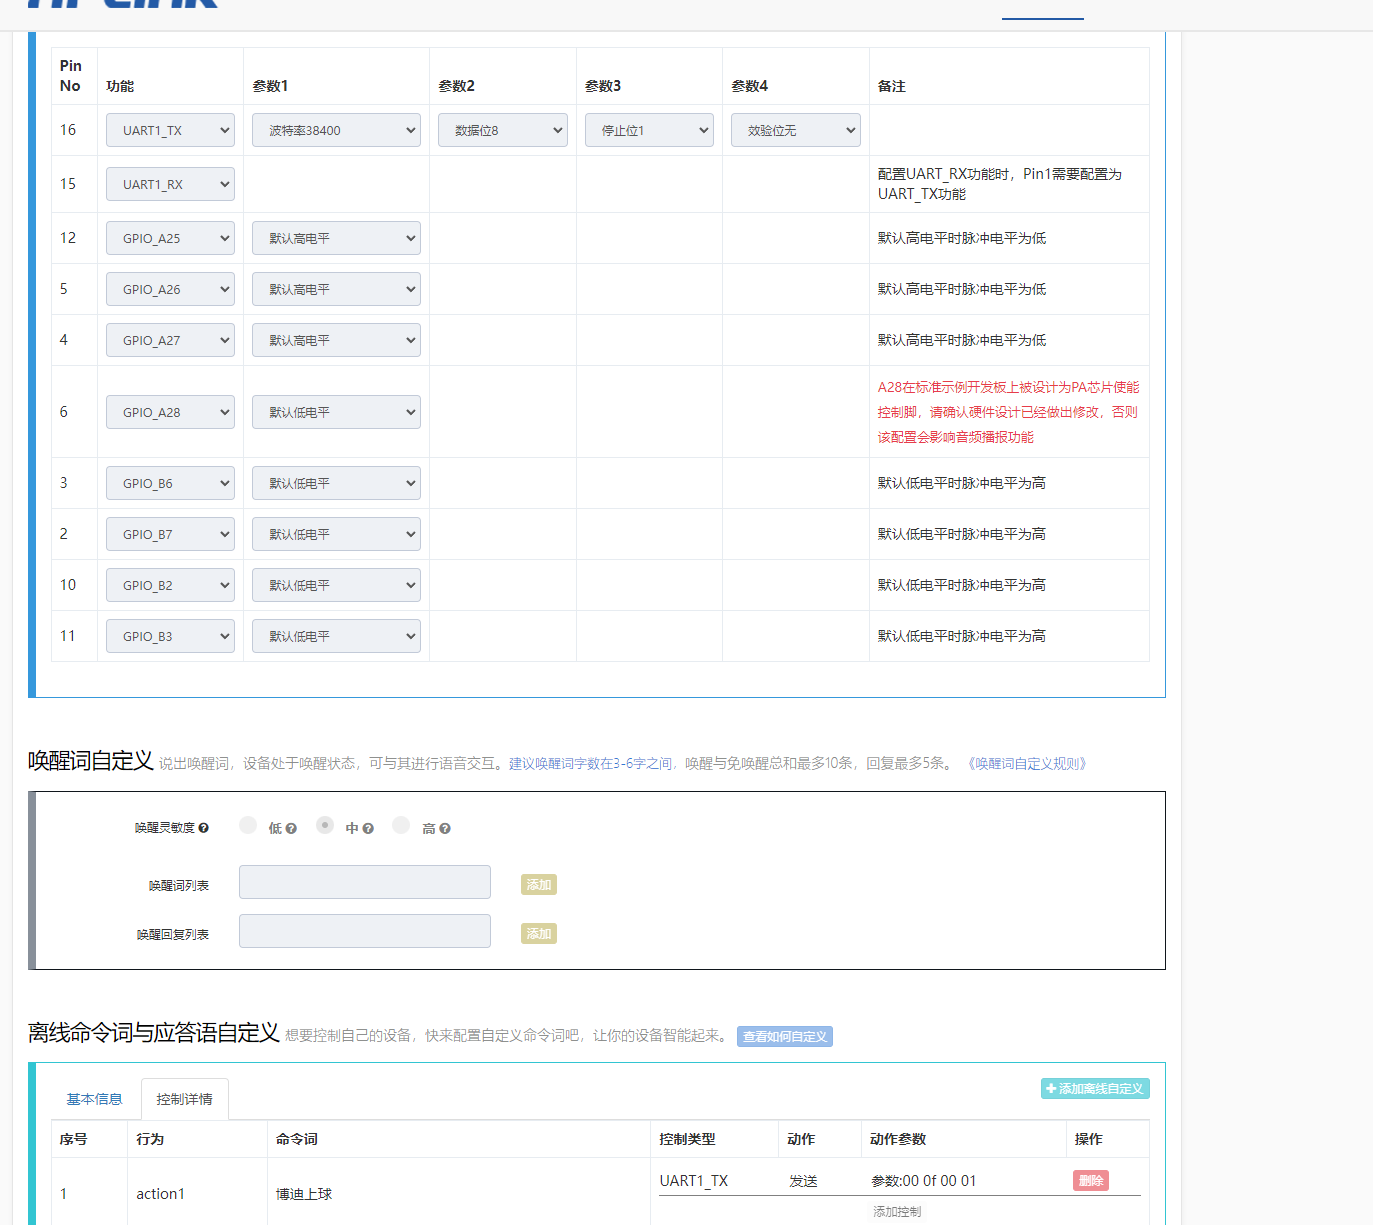
Task: Click the red 删除 button for action1
Action: tap(1091, 1181)
